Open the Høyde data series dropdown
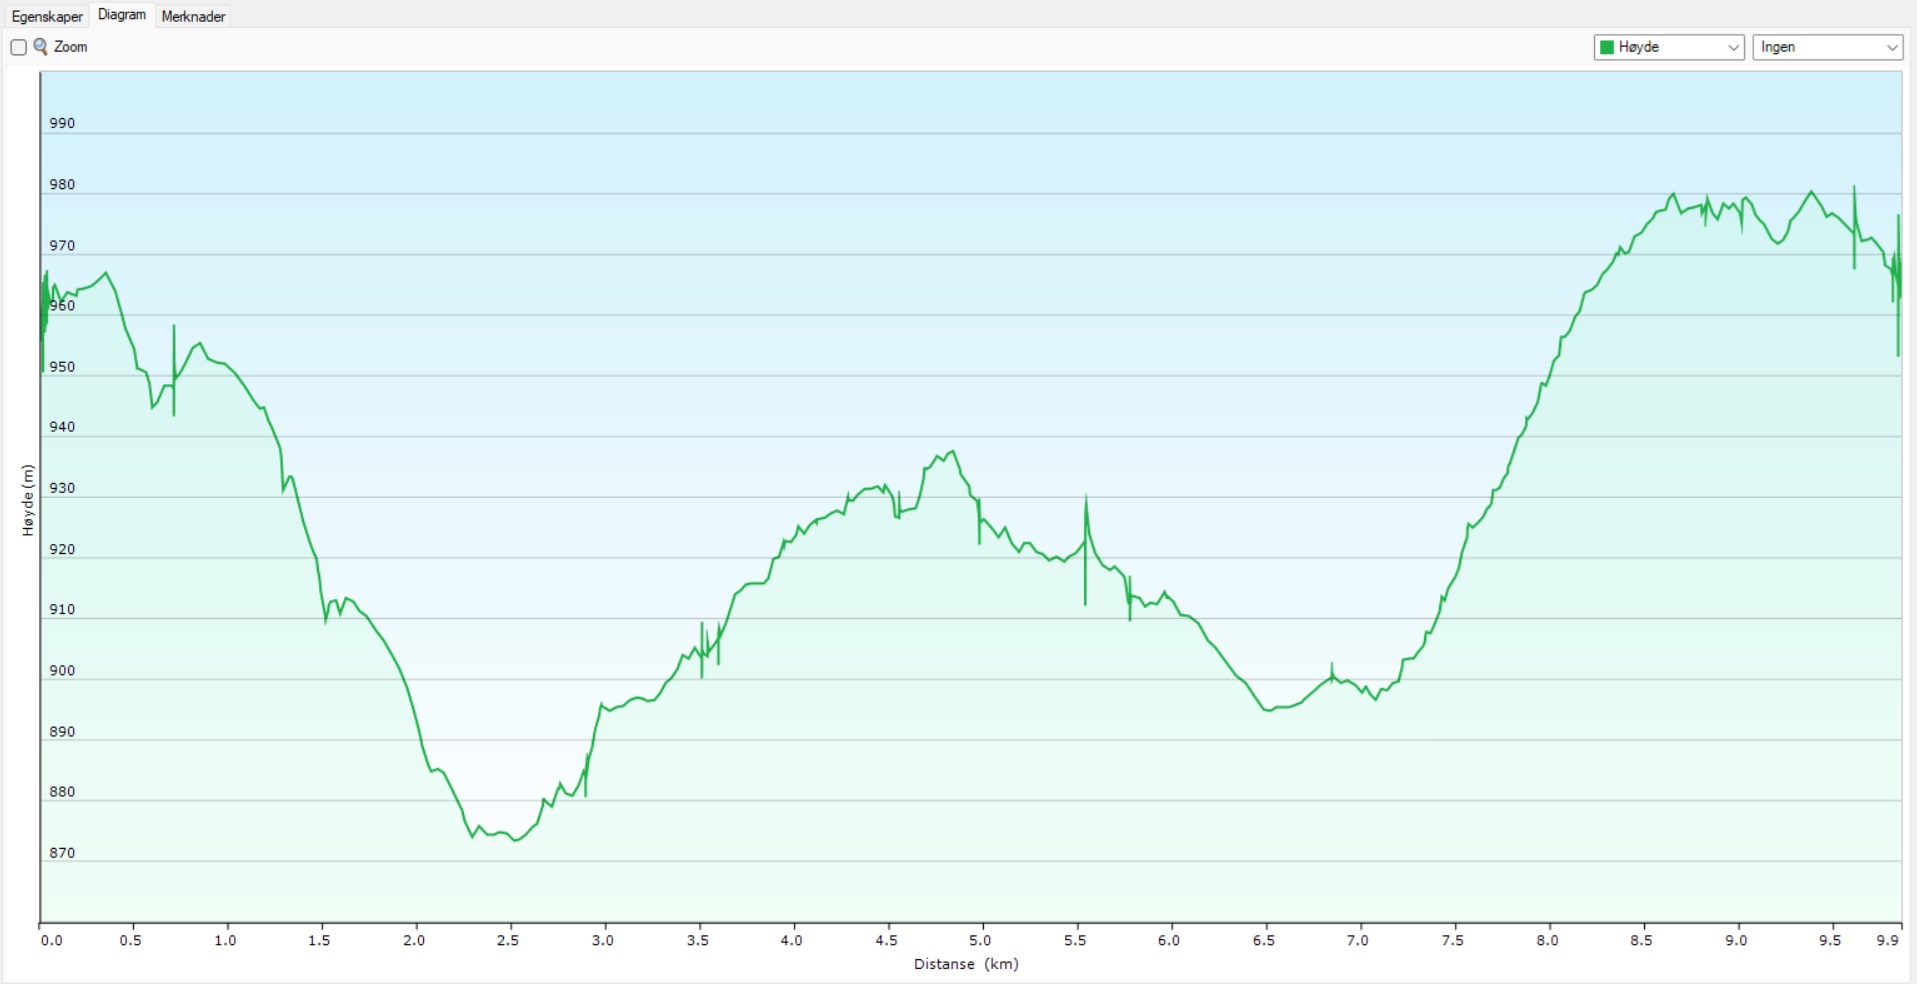The image size is (1917, 984). click(x=1668, y=47)
